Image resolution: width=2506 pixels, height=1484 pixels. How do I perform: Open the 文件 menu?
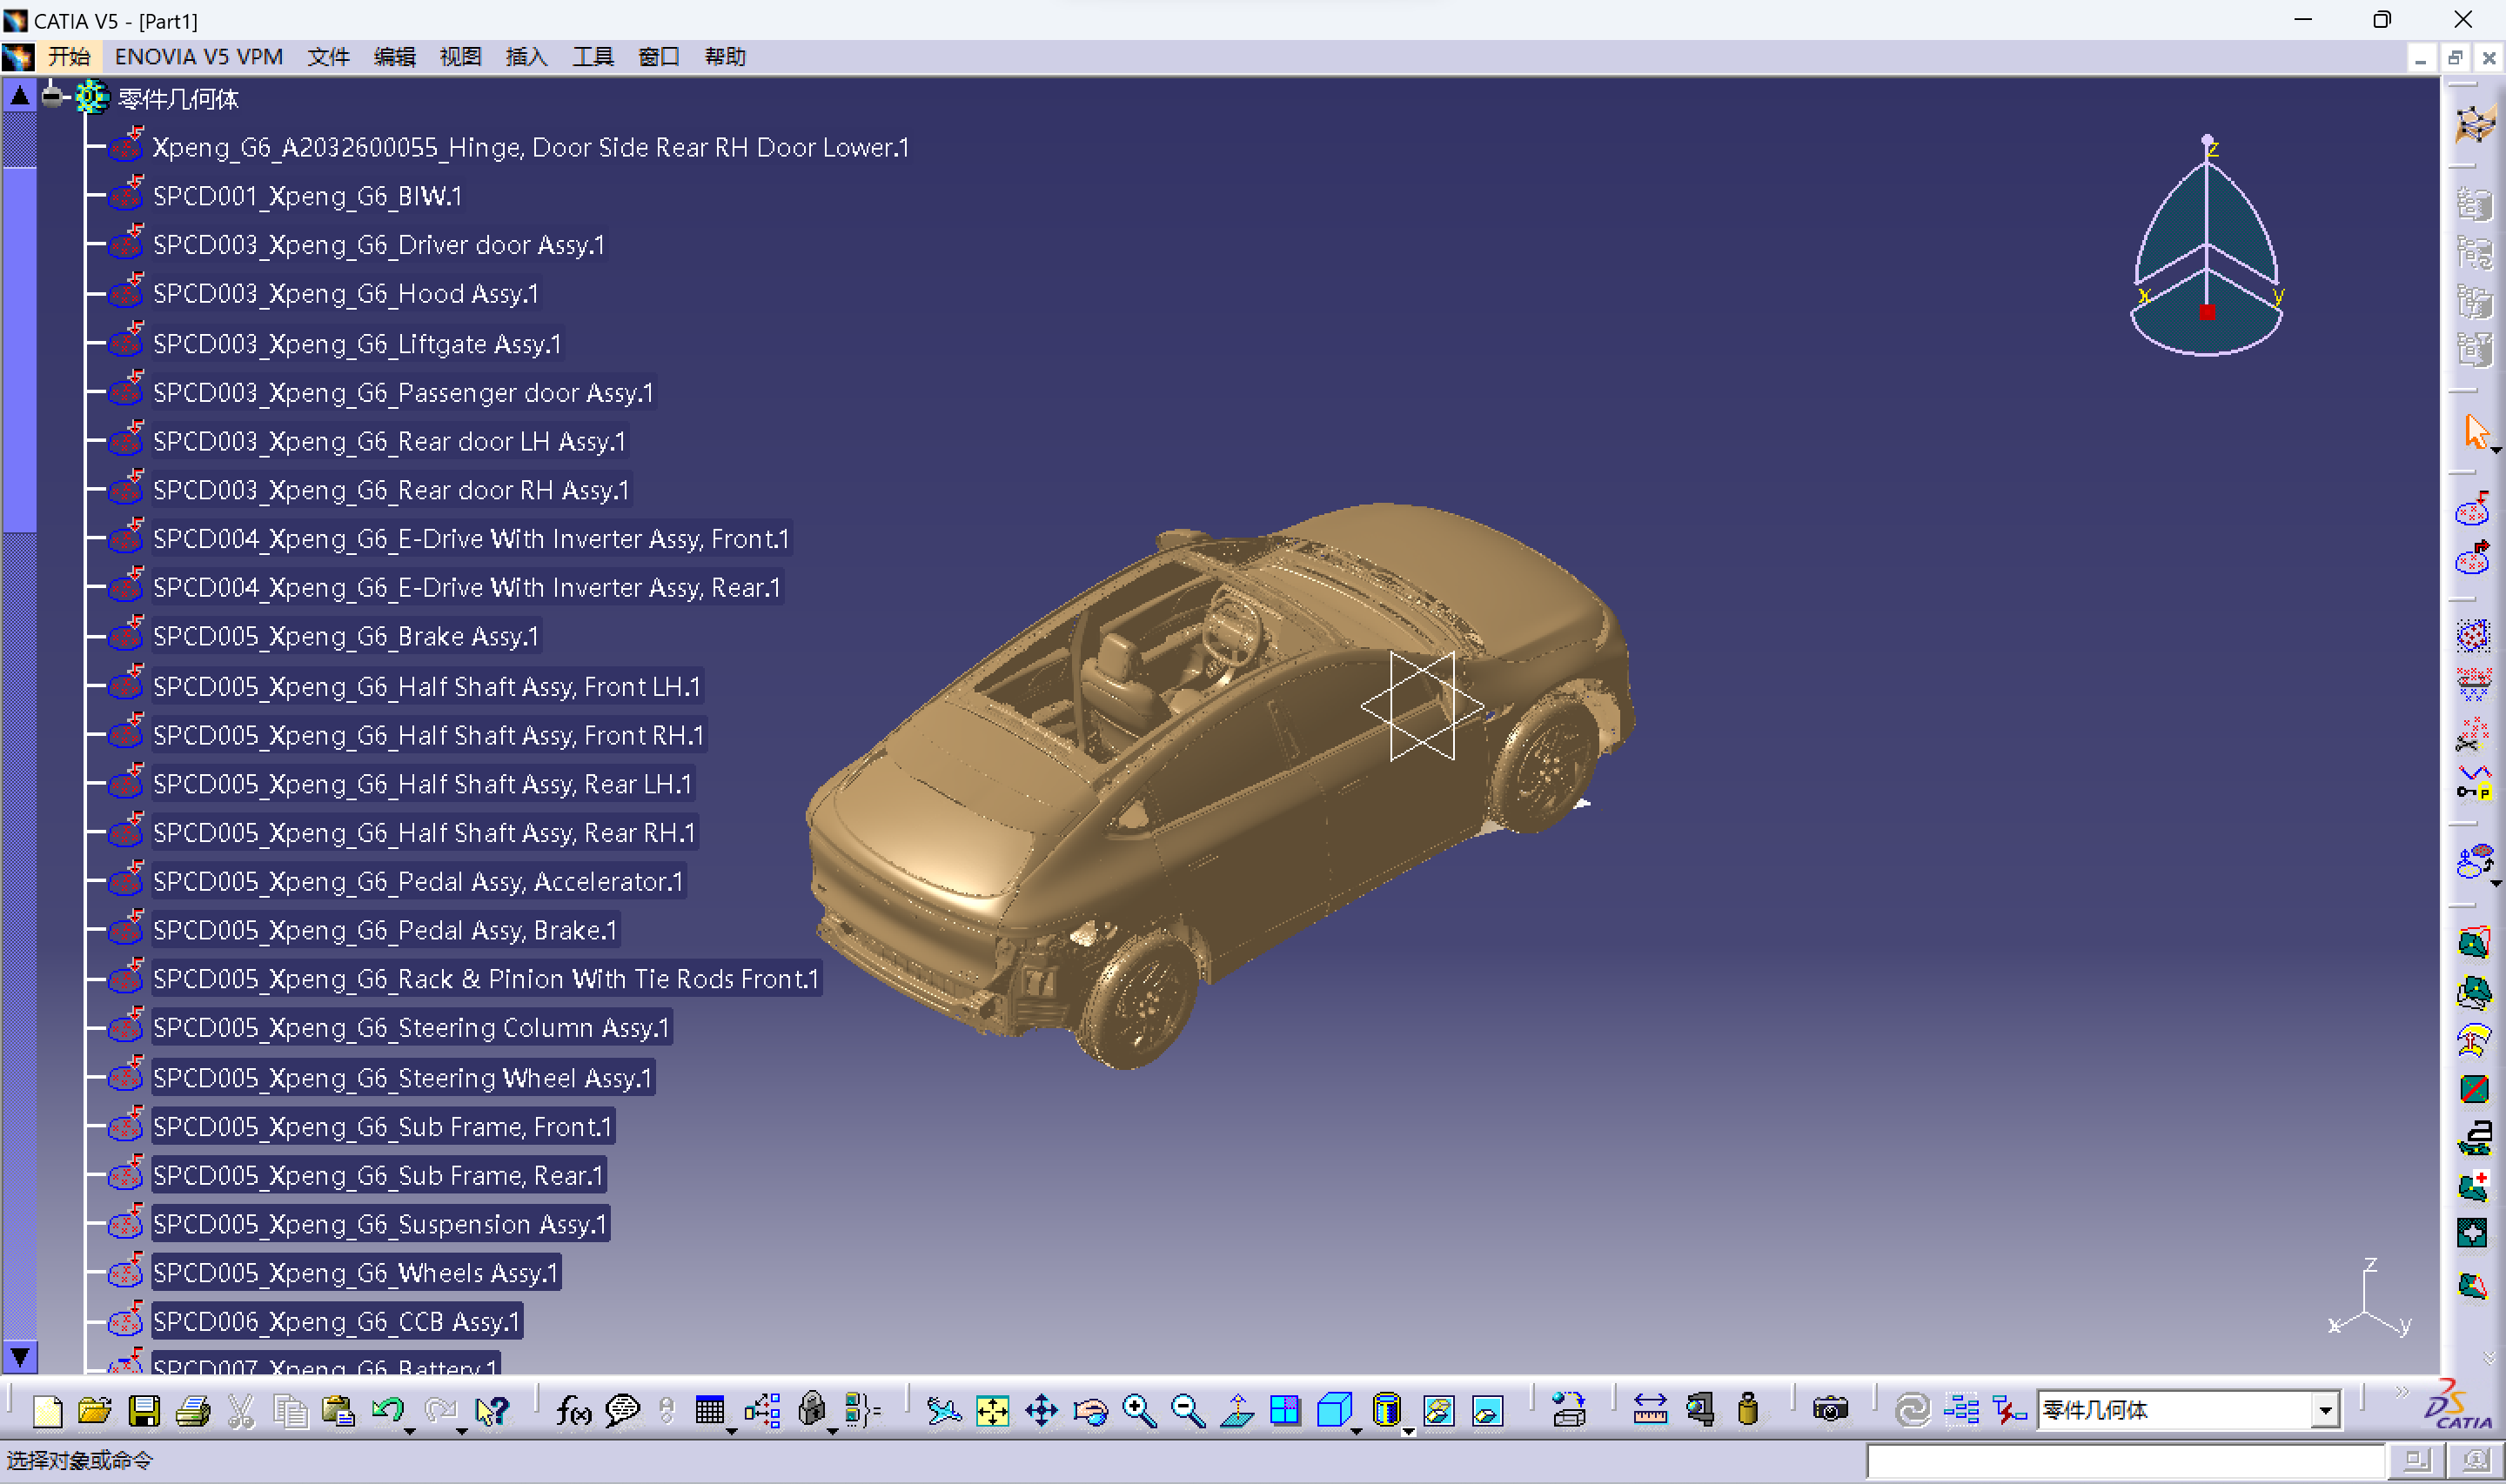pyautogui.click(x=328, y=57)
